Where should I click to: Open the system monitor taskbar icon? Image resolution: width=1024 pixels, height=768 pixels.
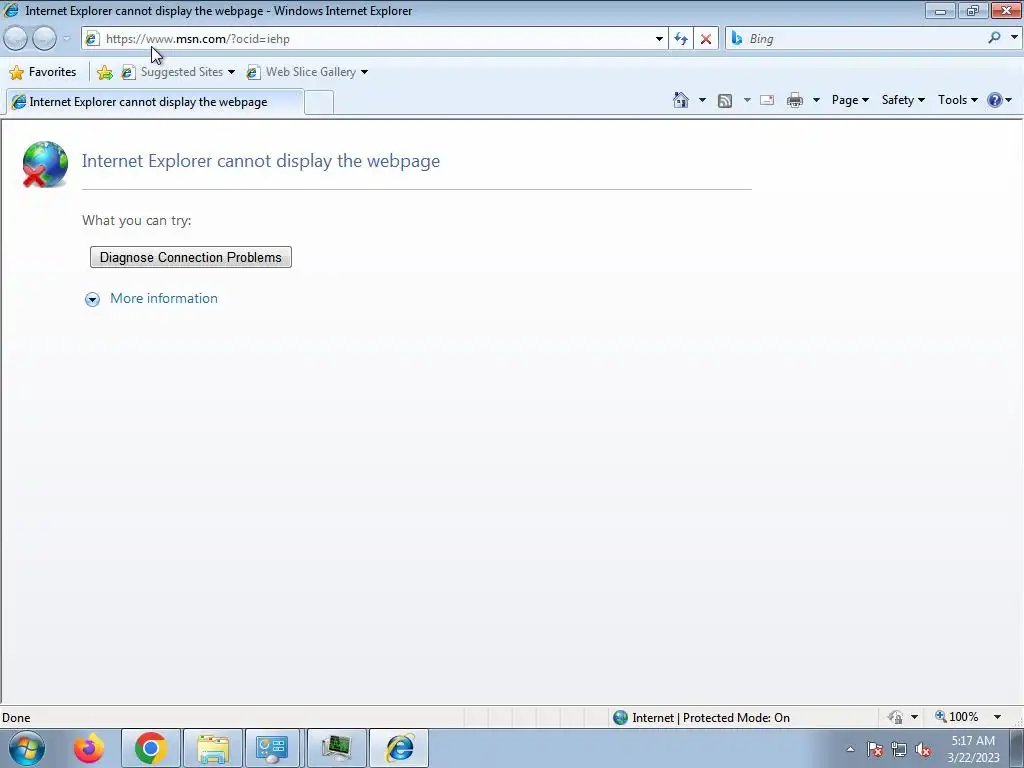pos(336,748)
